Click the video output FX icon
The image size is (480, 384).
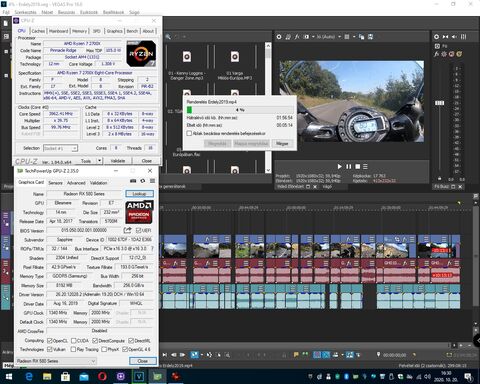(x=297, y=37)
